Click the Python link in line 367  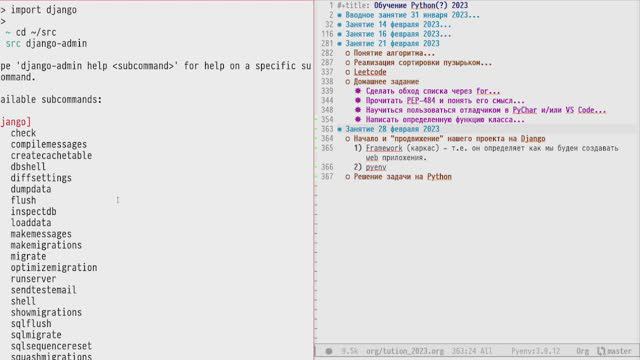pyautogui.click(x=439, y=177)
